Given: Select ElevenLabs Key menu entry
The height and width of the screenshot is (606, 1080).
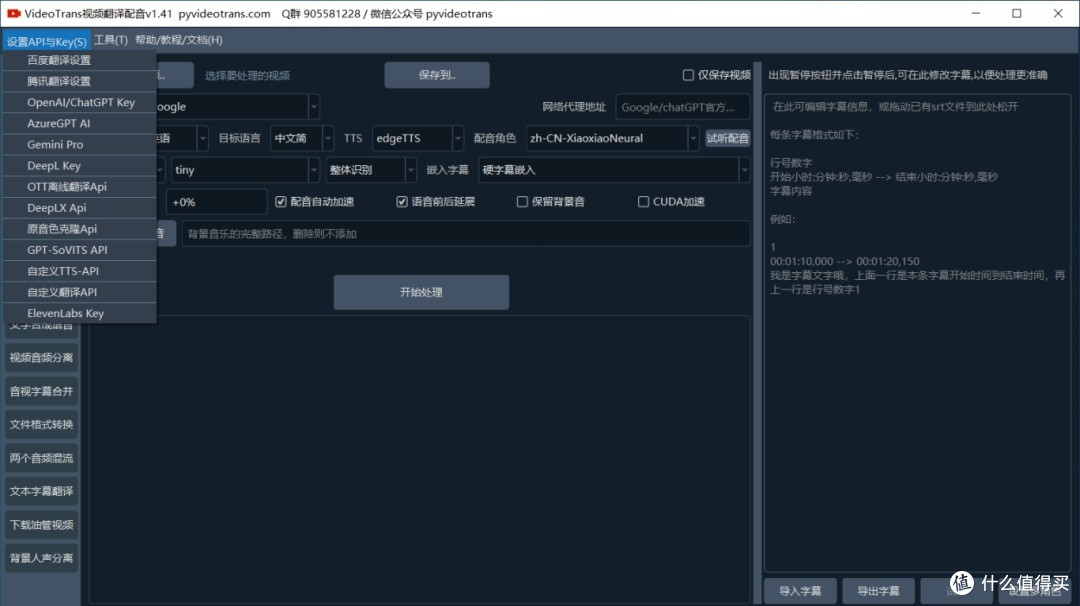Looking at the screenshot, I should pos(79,313).
